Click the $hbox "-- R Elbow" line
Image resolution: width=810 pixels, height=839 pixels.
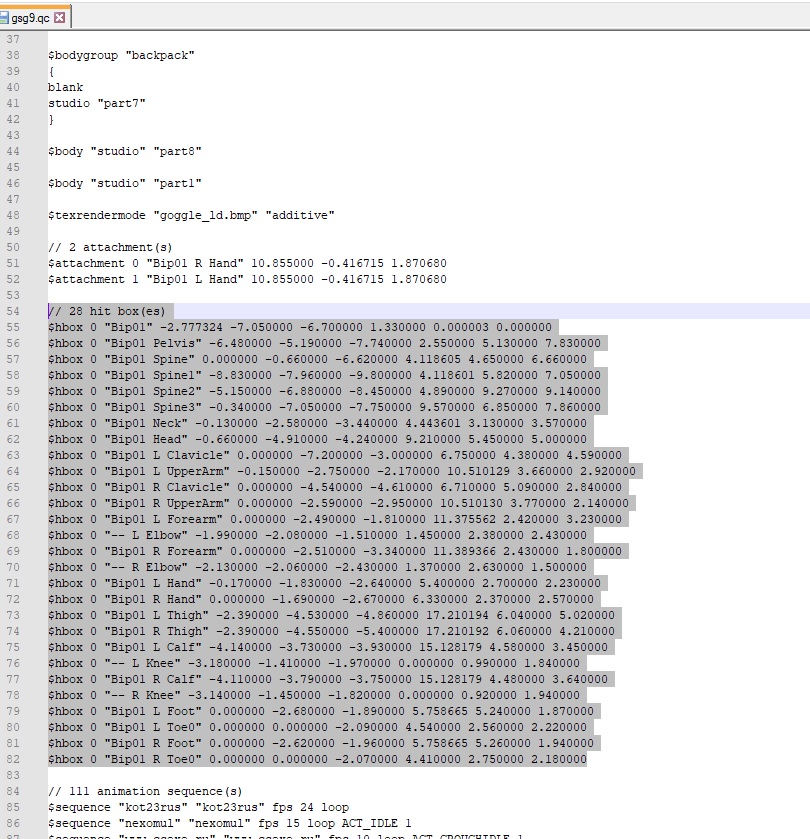[x=318, y=567]
